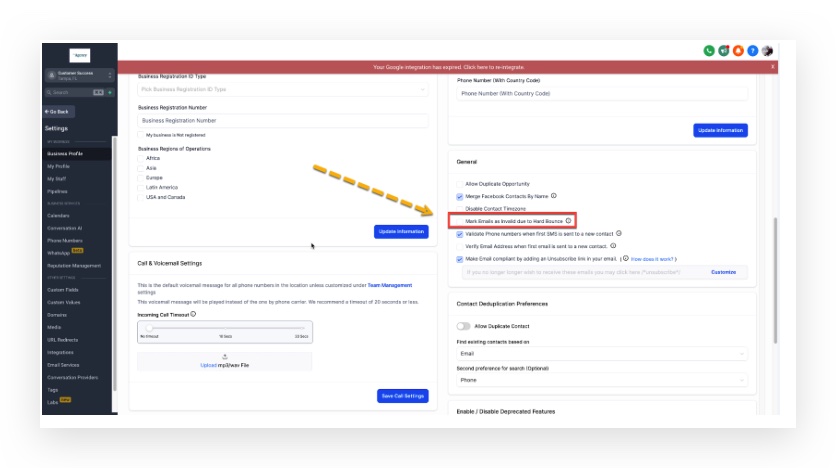This screenshot has height=468, width=836.
Task: Click the upload icon for mp3/wav file
Action: point(224,356)
